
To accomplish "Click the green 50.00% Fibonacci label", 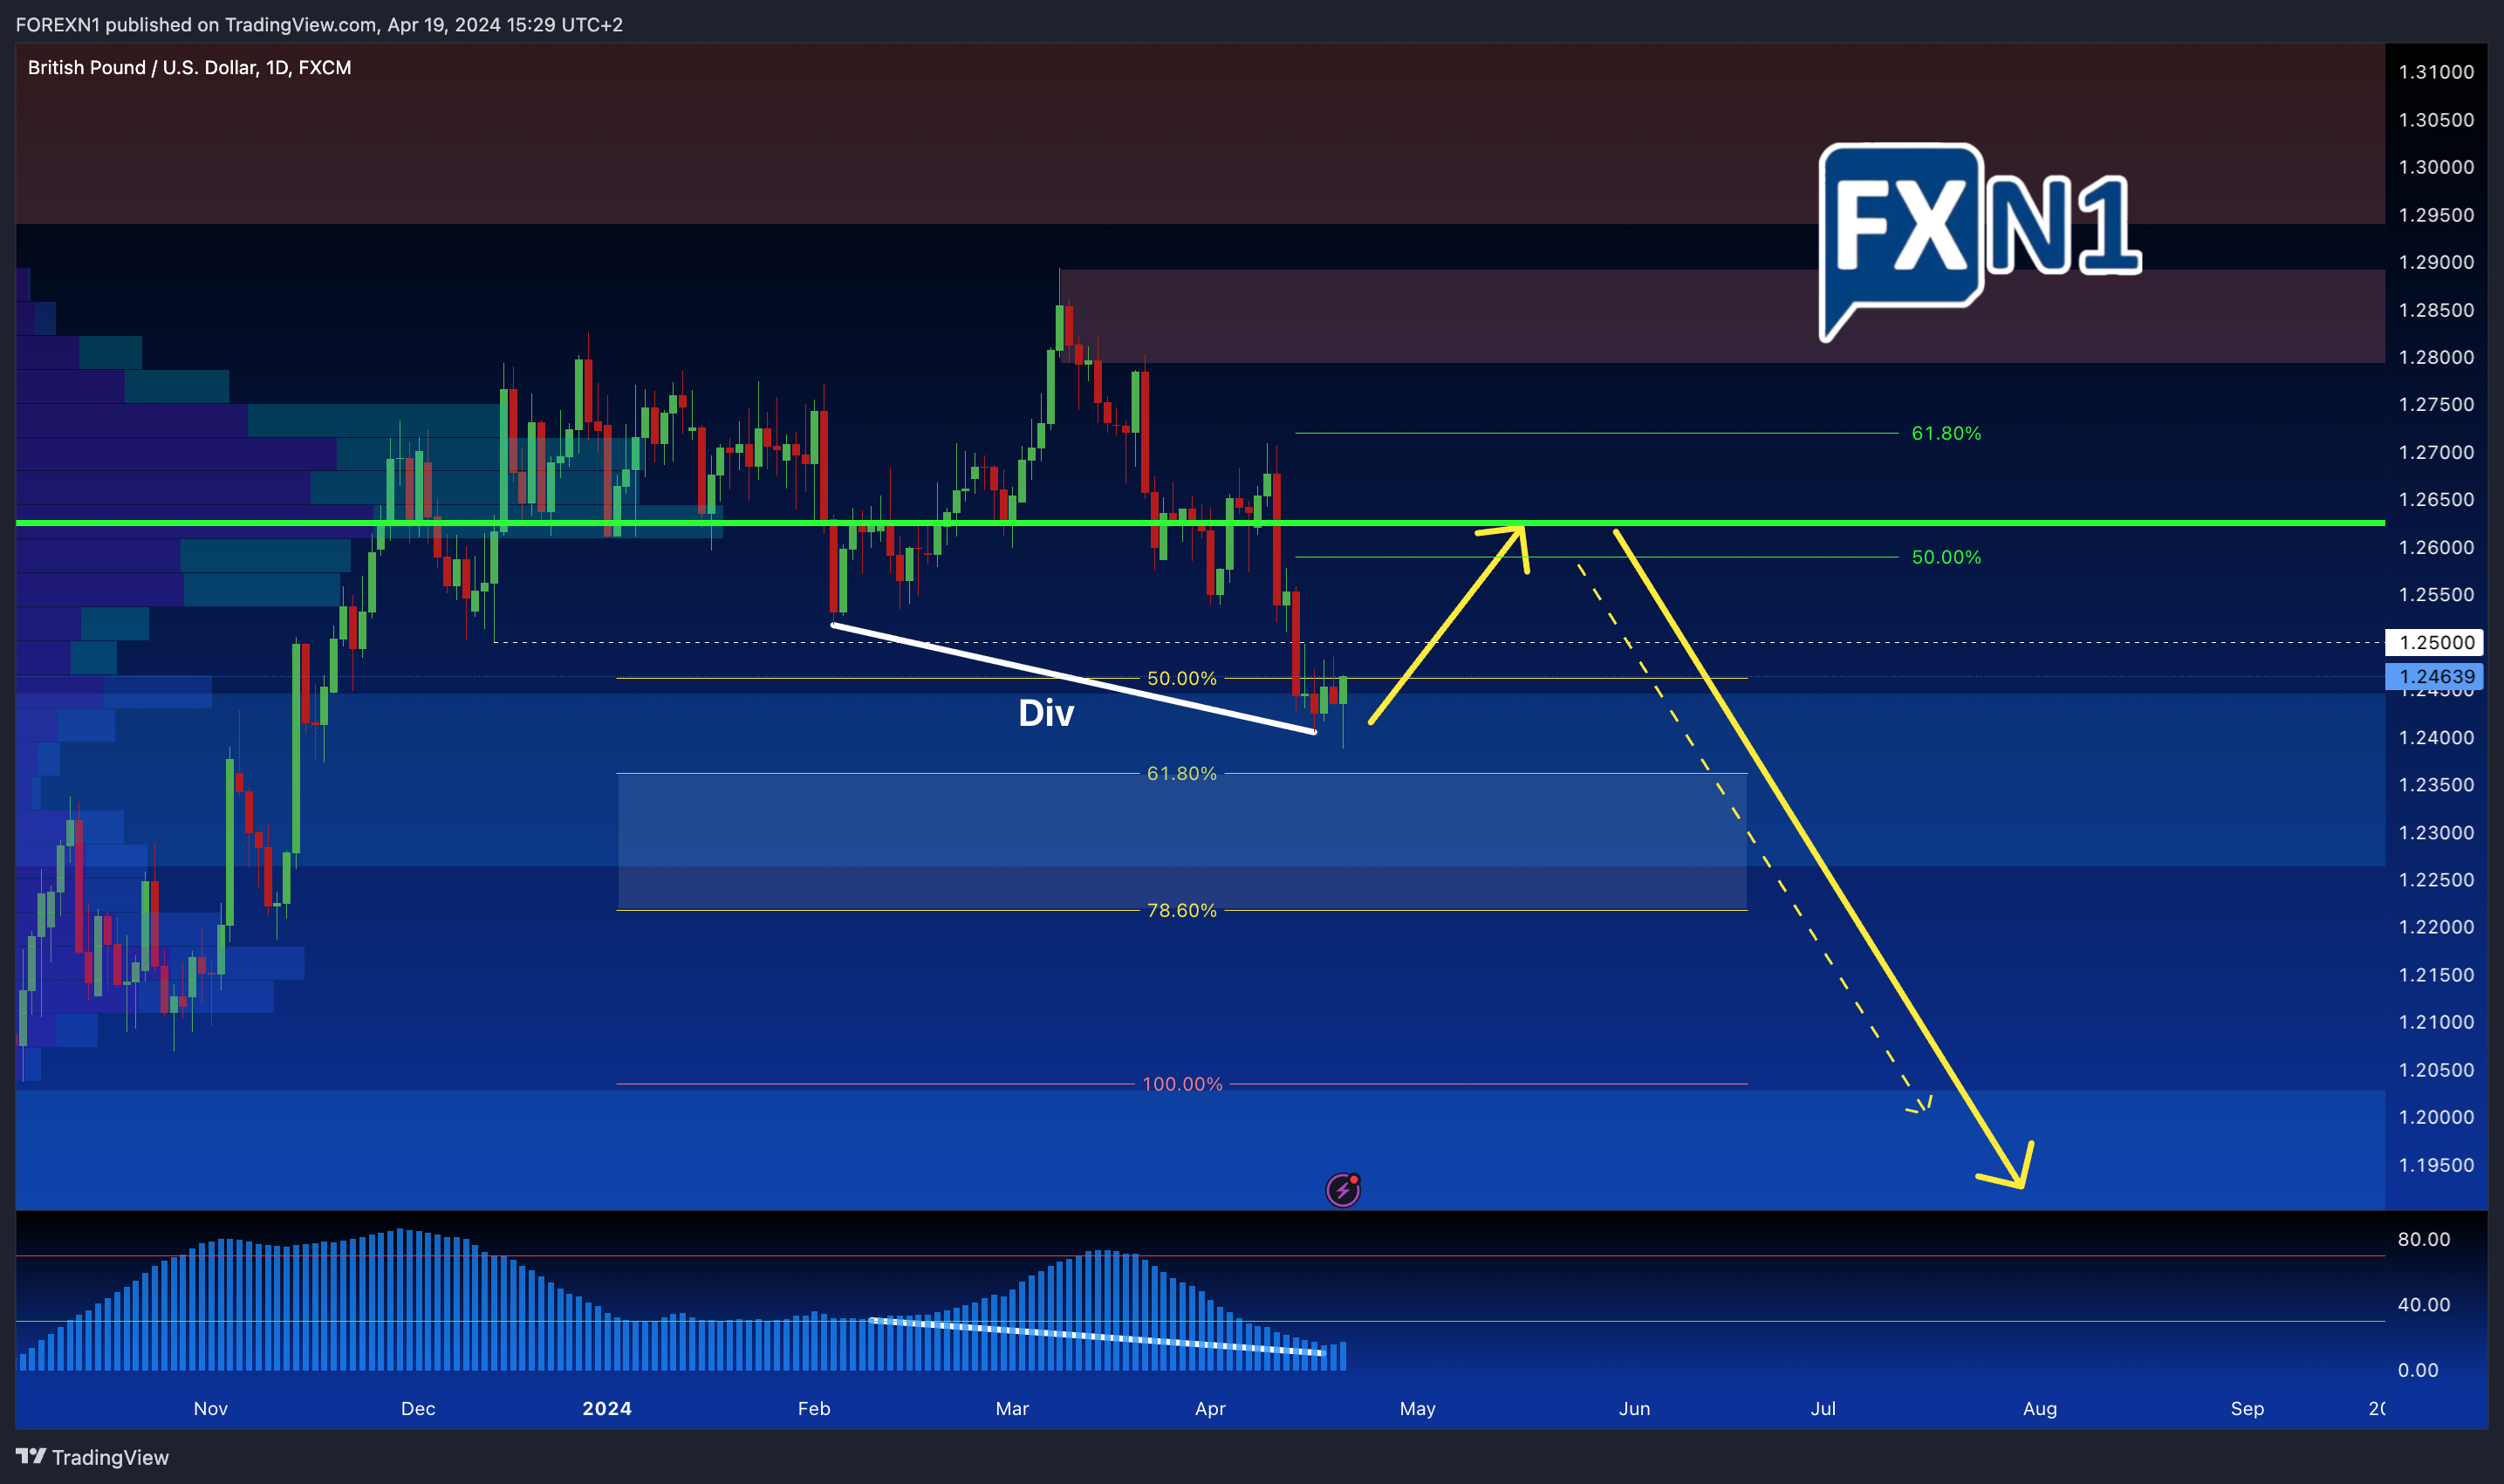I will pos(1946,557).
